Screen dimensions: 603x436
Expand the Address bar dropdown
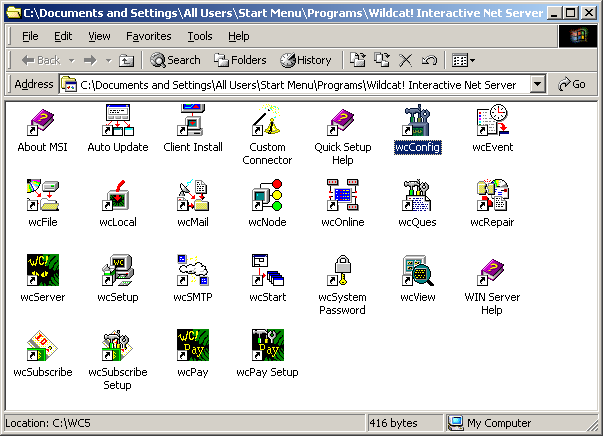pyautogui.click(x=538, y=84)
